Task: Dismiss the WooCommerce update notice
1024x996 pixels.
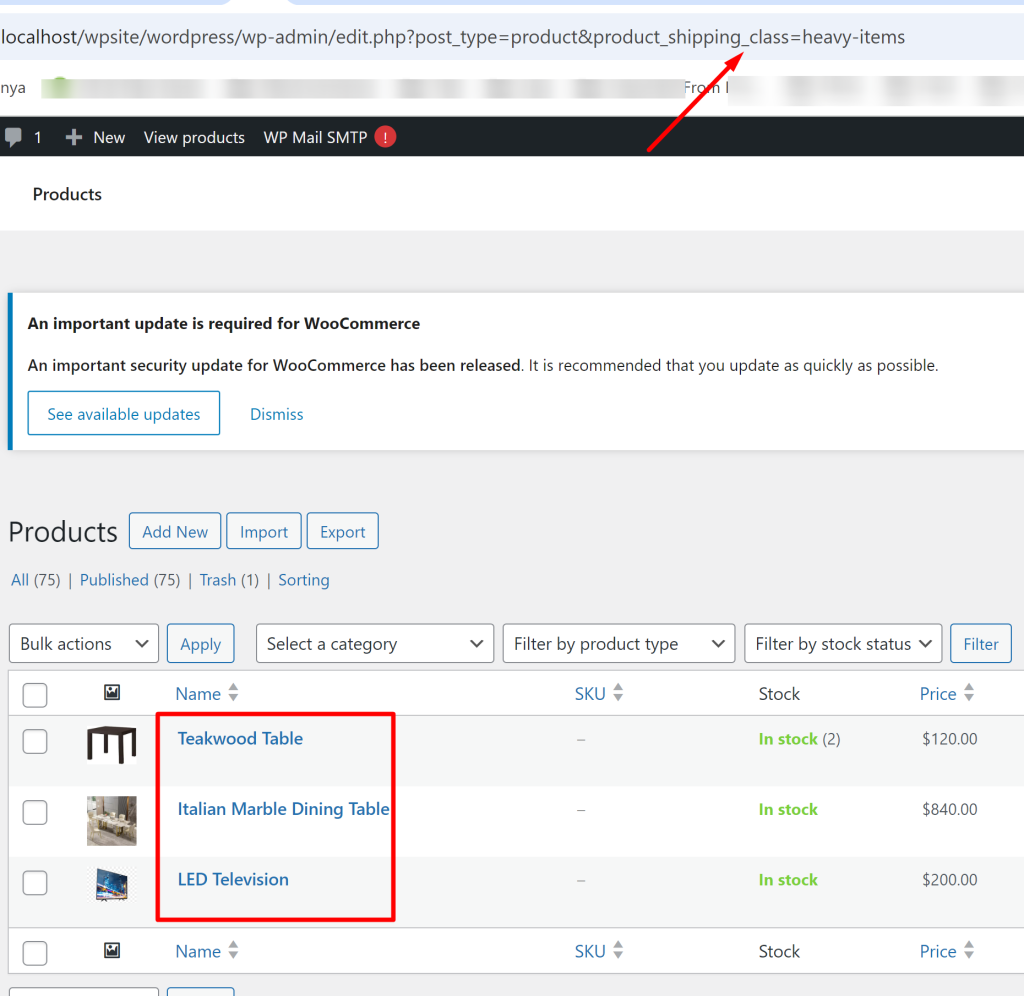Action: click(277, 414)
